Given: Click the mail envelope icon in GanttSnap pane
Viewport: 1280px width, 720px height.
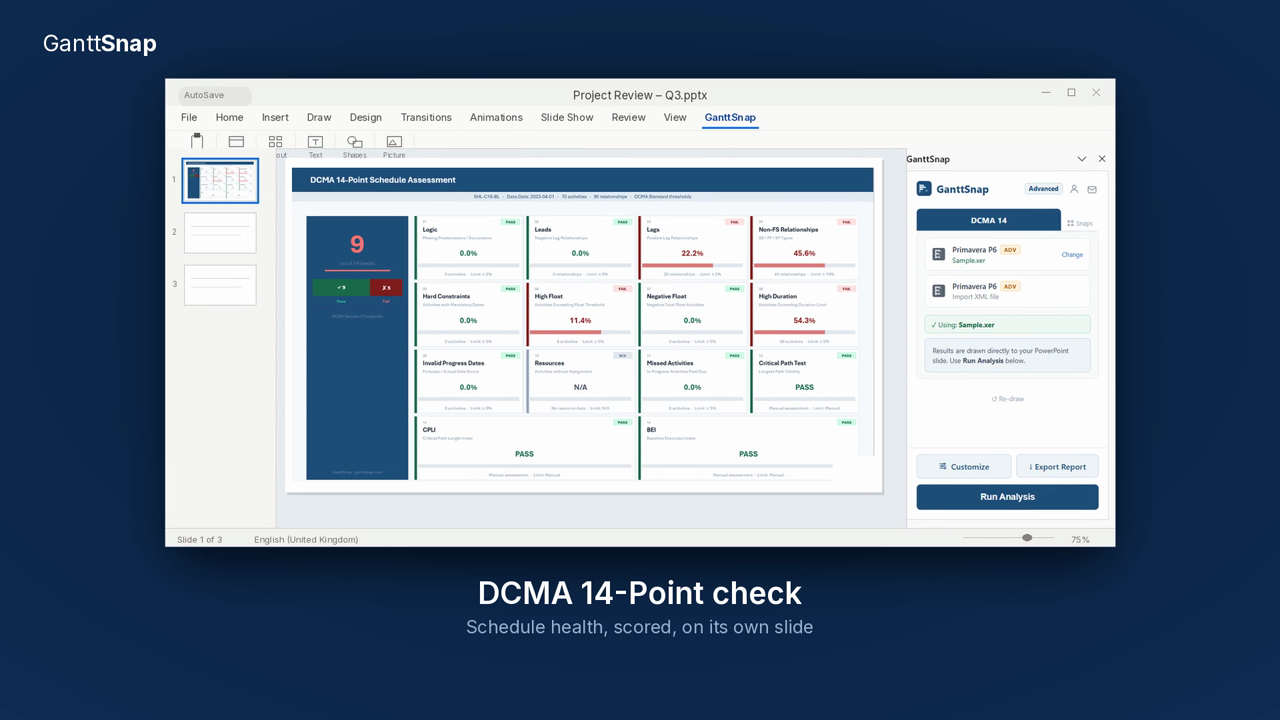Looking at the screenshot, I should pos(1092,189).
